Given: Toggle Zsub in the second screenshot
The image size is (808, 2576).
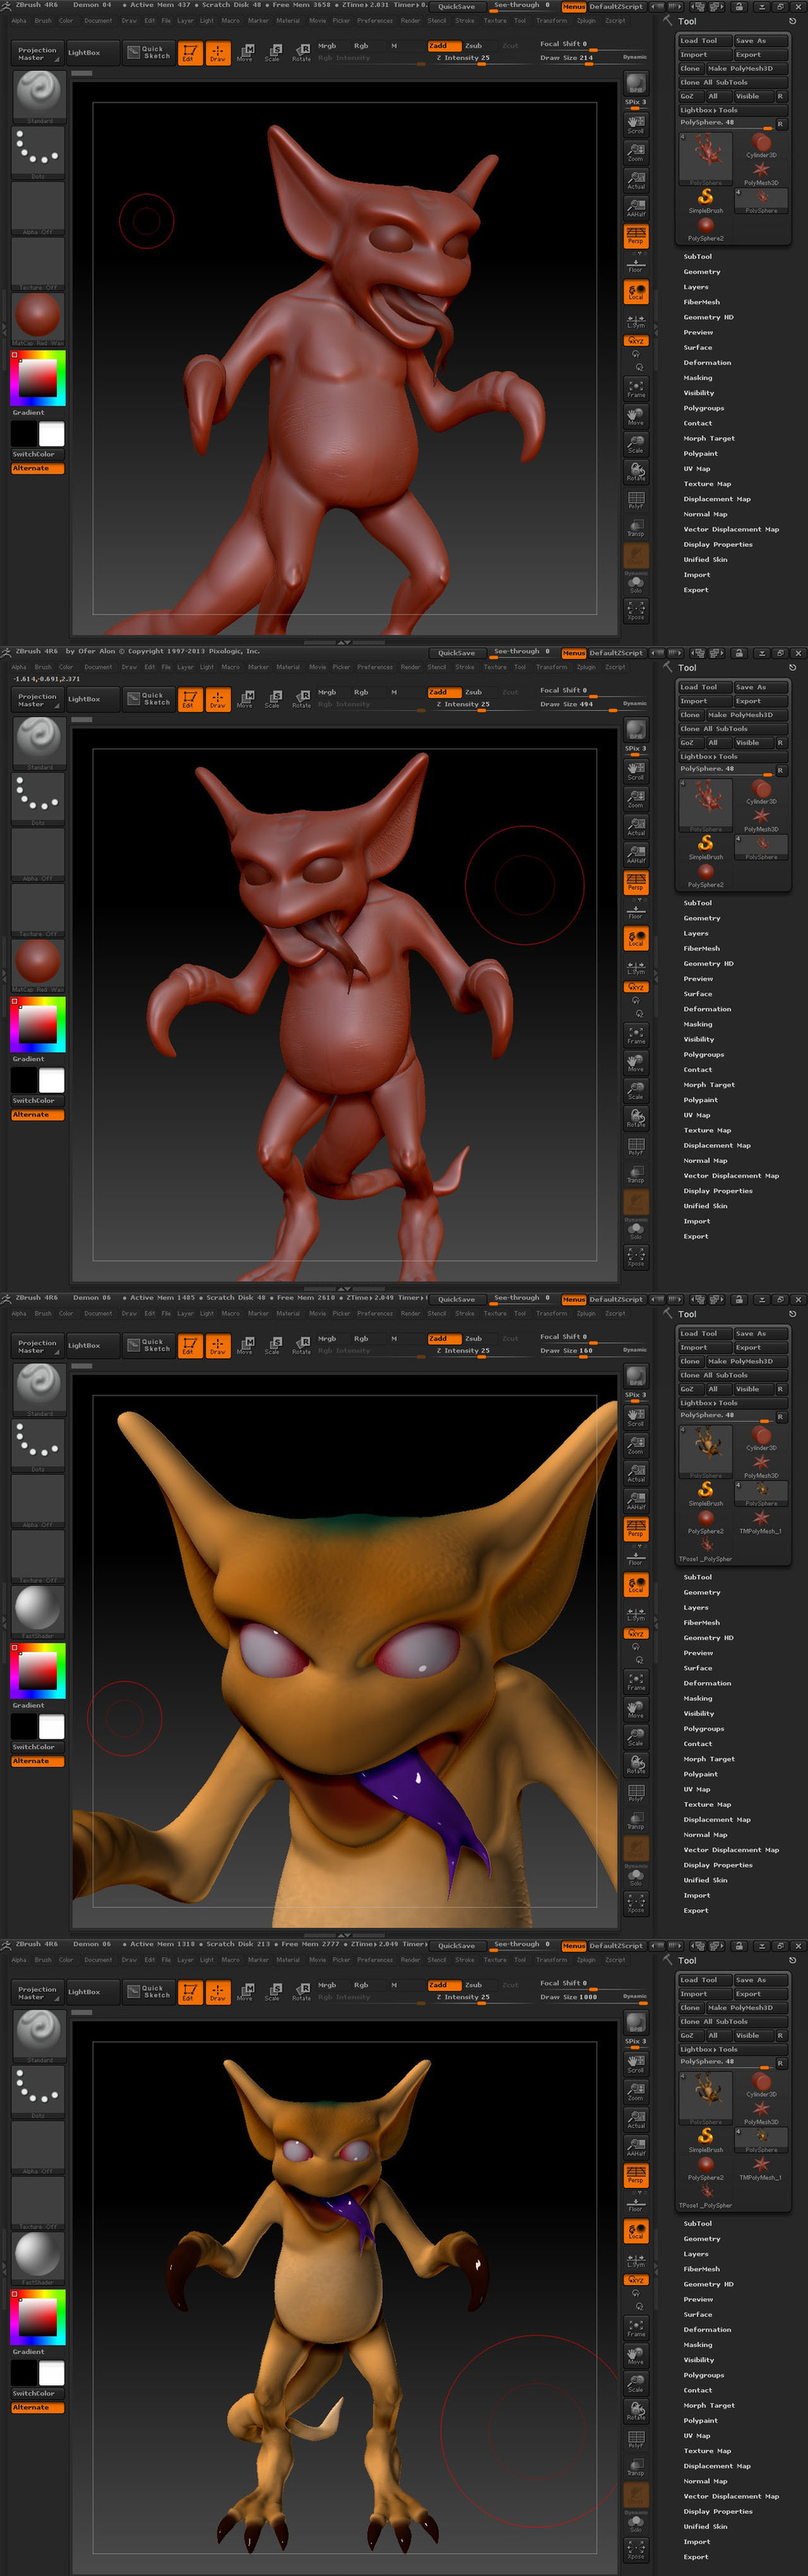Looking at the screenshot, I should pos(473,692).
